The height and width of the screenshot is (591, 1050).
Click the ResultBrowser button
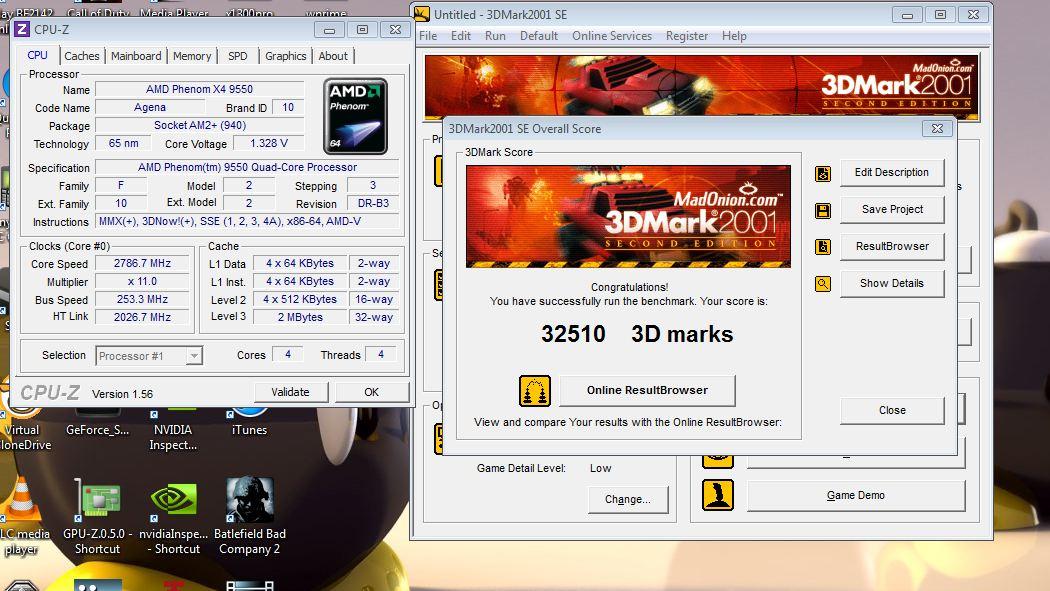point(892,246)
